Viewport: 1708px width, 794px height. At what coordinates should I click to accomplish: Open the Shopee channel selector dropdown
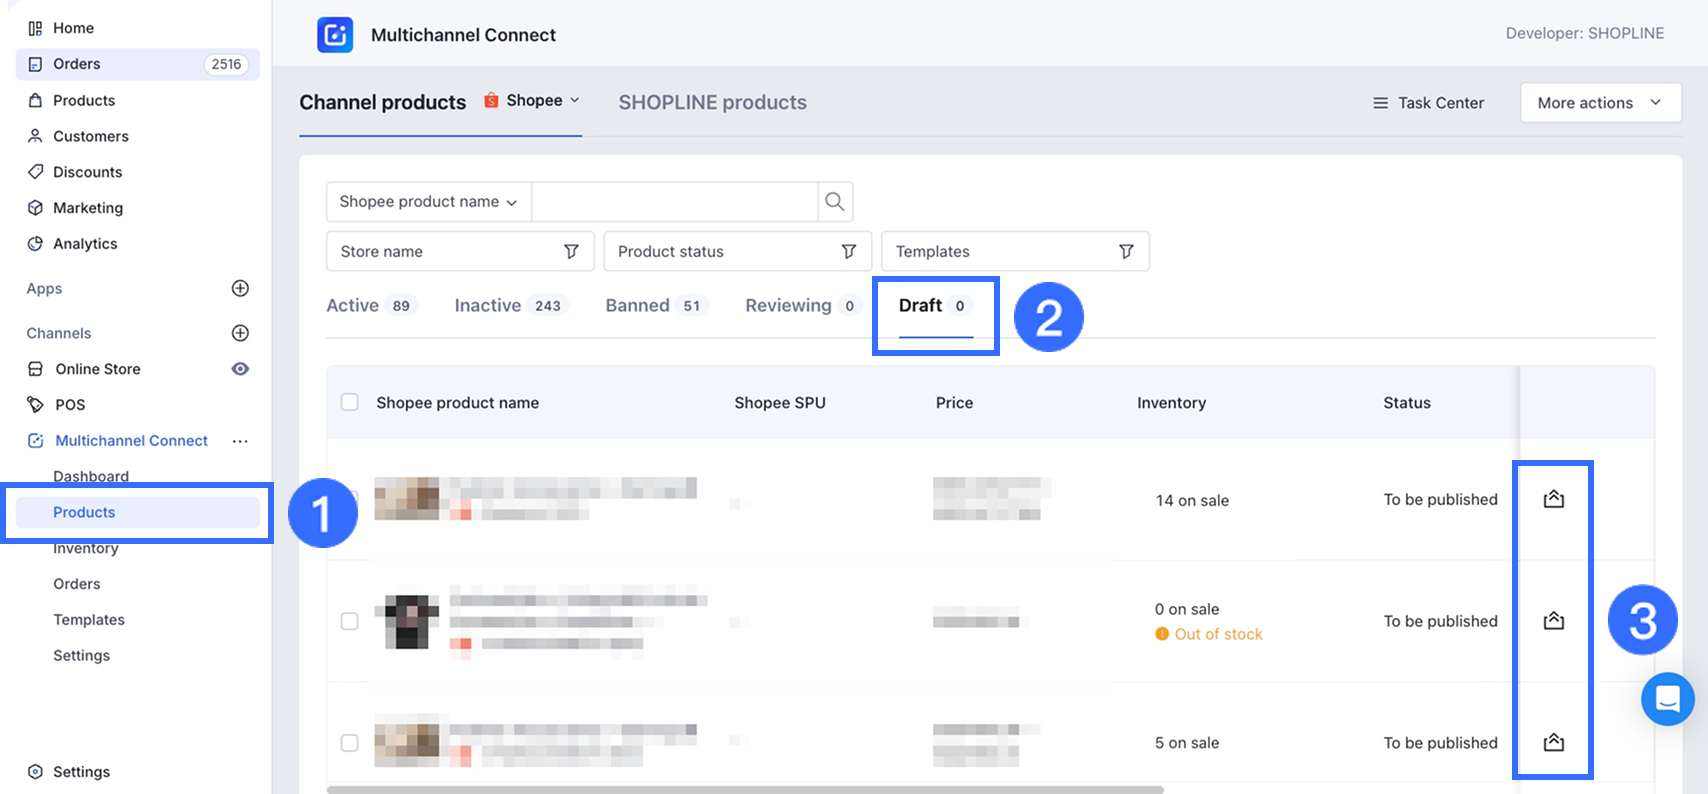coord(533,101)
